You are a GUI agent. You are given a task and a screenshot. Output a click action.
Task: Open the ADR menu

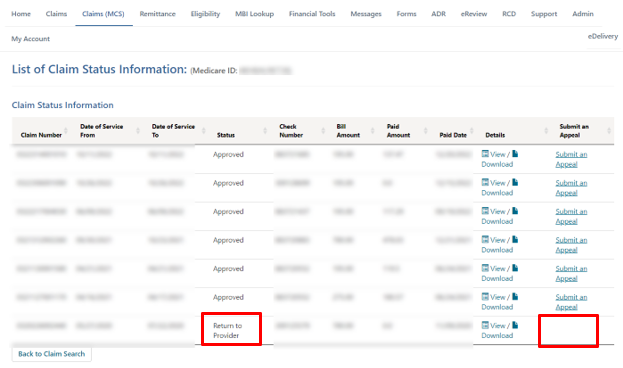[439, 14]
